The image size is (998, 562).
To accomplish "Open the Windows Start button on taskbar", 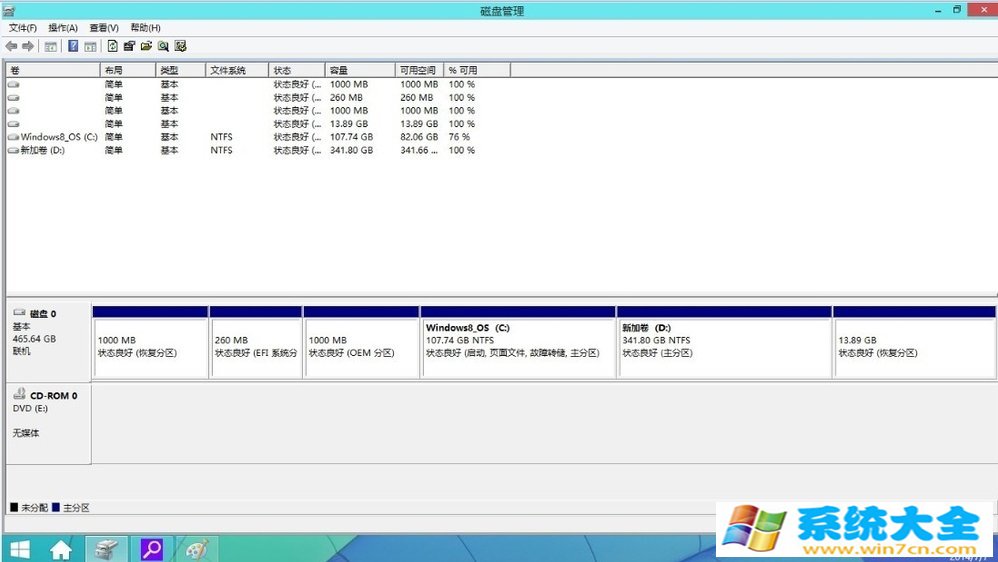I will tap(20, 550).
